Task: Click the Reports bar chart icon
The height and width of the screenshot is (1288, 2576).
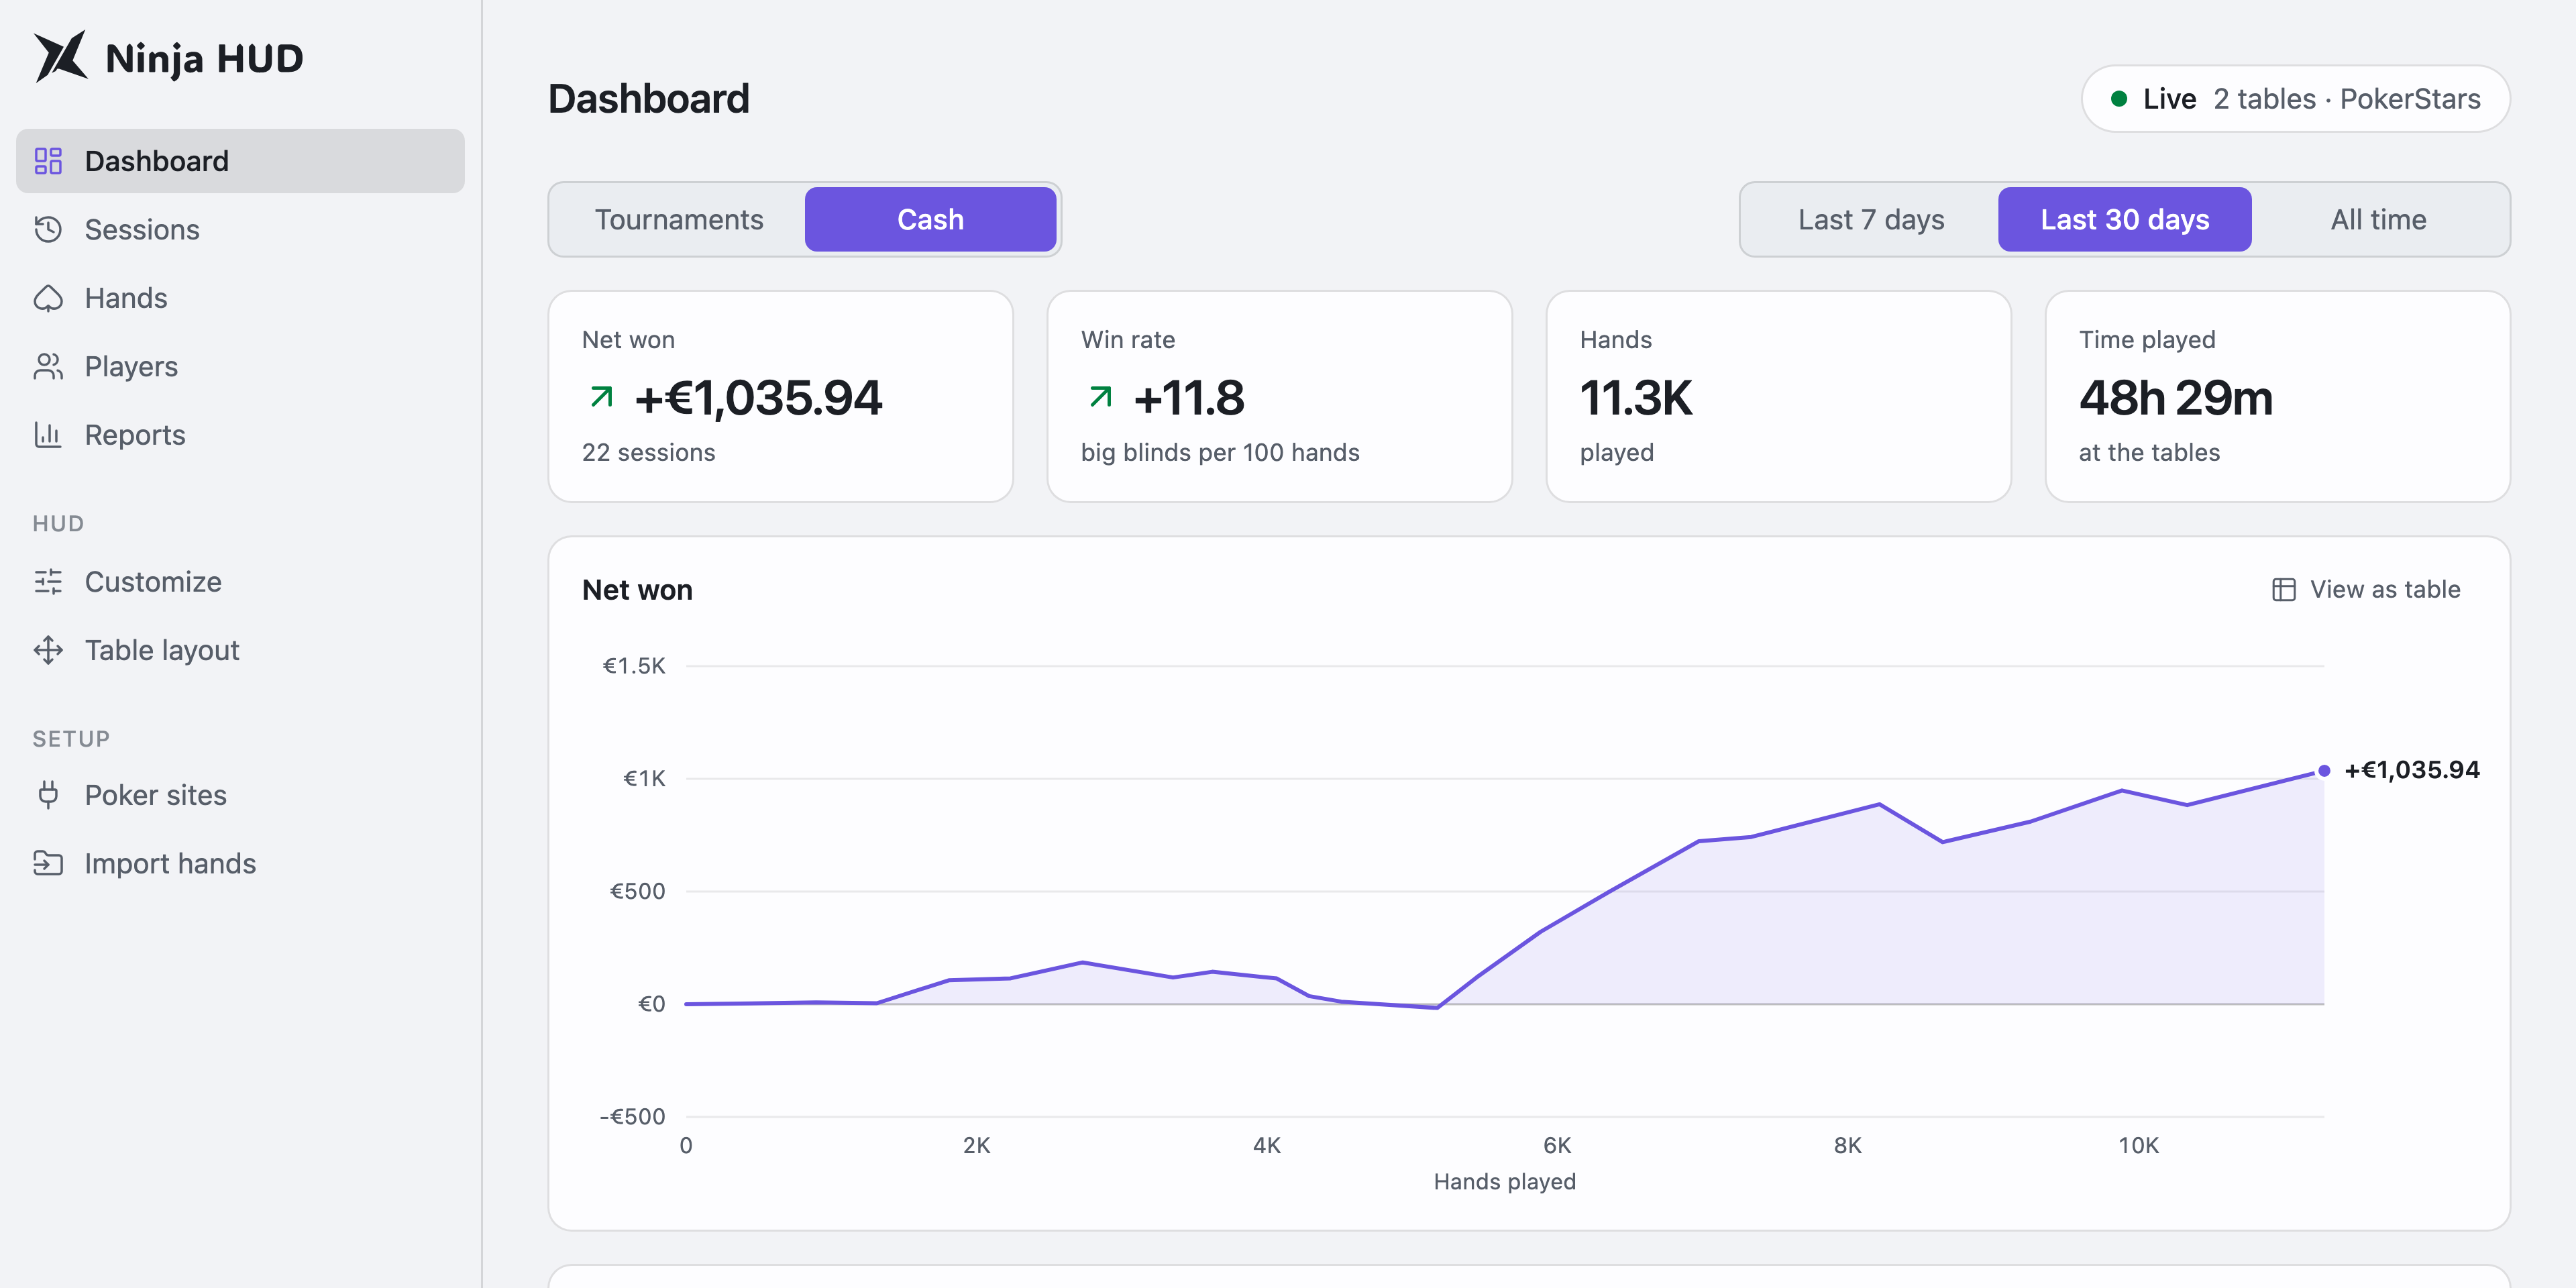Action: click(48, 434)
